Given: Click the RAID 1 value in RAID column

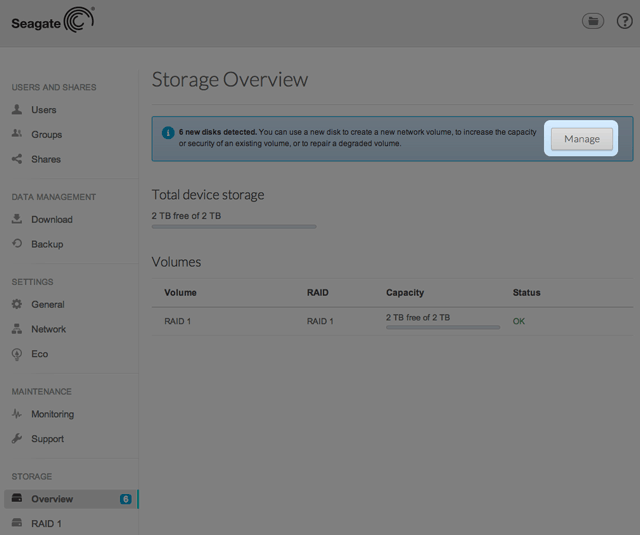Looking at the screenshot, I should point(320,321).
